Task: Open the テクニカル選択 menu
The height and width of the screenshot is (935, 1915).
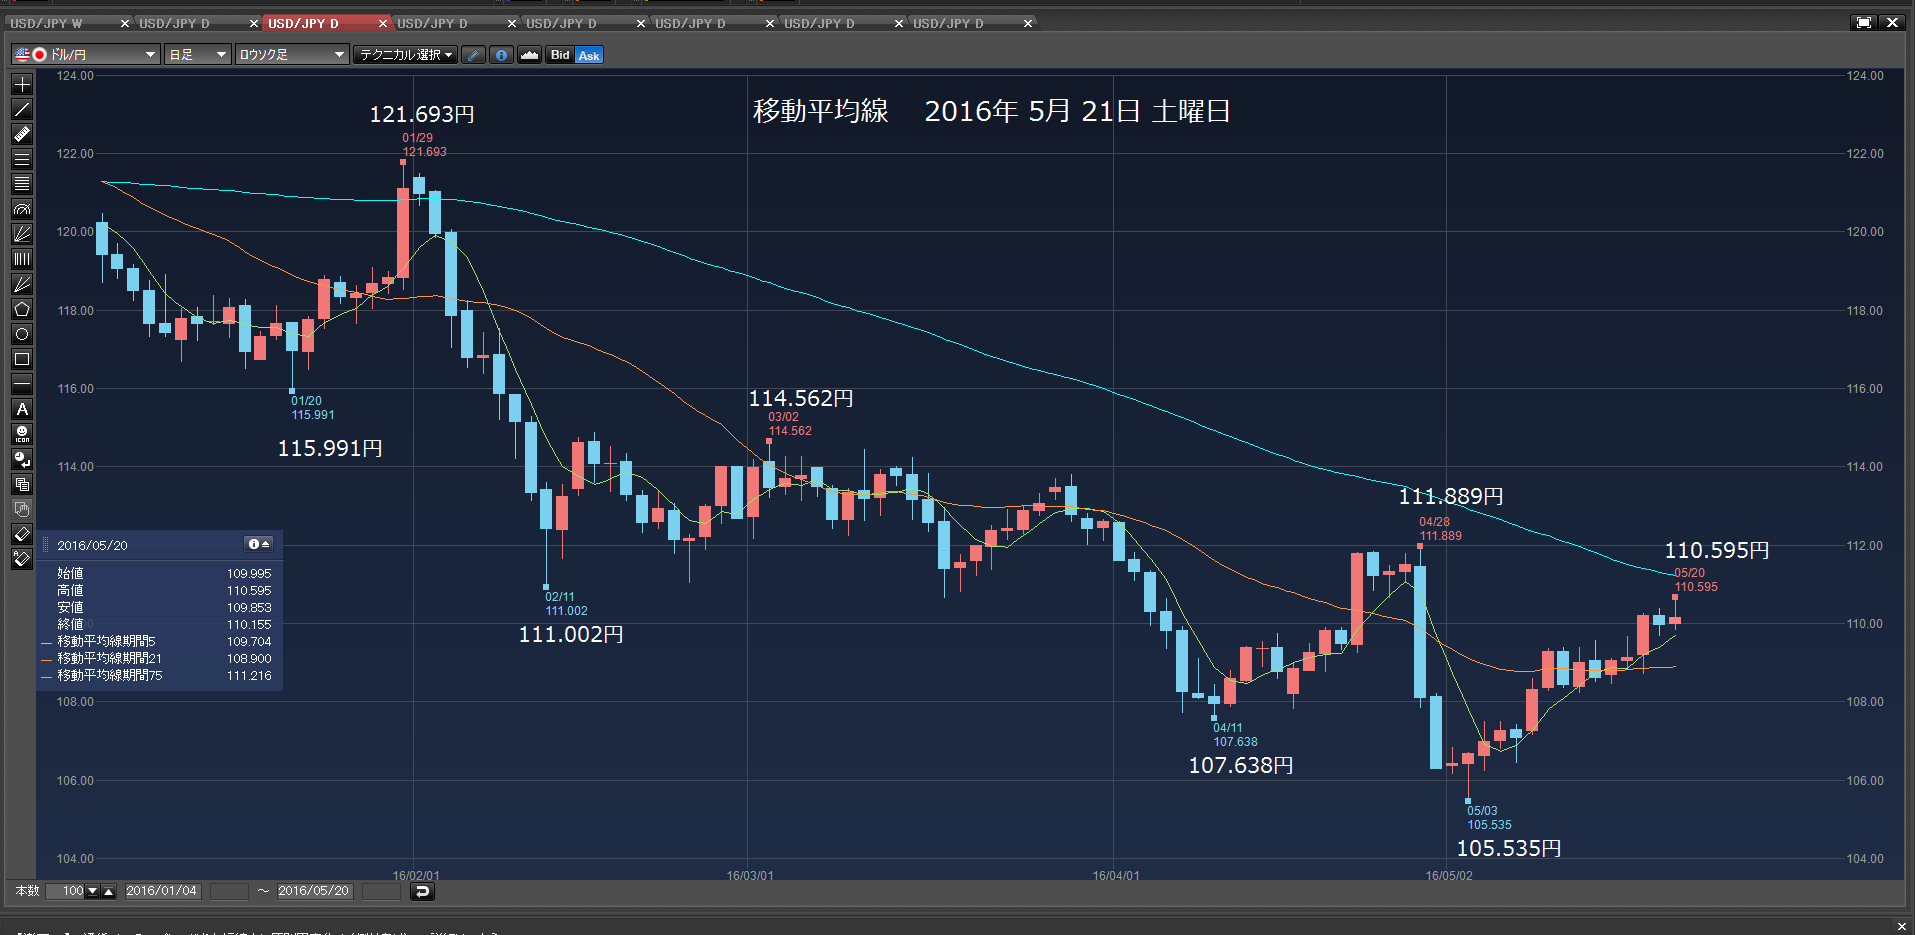Action: [x=406, y=55]
